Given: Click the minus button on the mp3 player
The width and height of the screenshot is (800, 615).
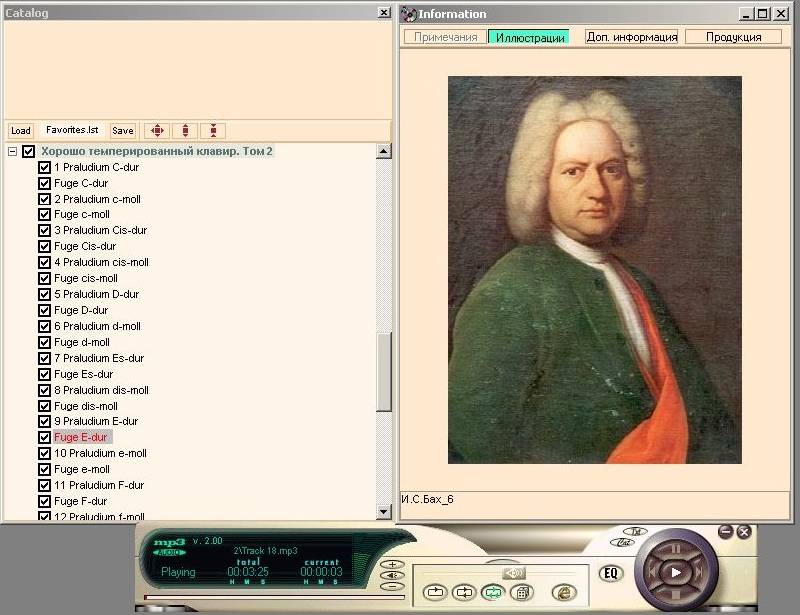Looking at the screenshot, I should (392, 586).
